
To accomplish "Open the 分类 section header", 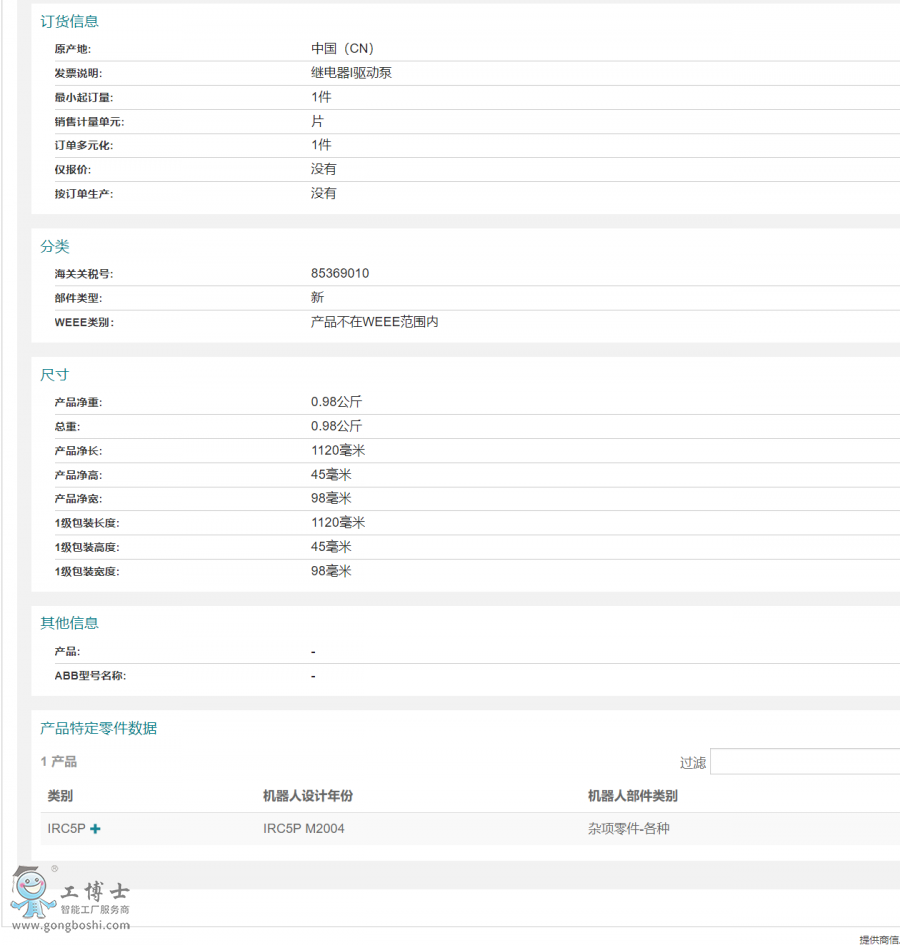I will (54, 246).
